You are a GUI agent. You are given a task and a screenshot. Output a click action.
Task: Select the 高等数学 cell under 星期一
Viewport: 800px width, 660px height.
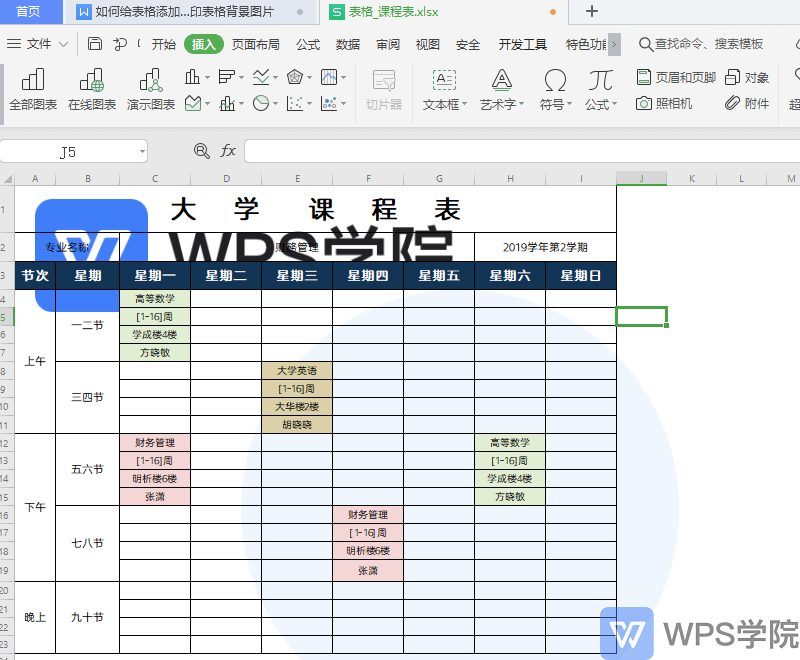(x=155, y=299)
